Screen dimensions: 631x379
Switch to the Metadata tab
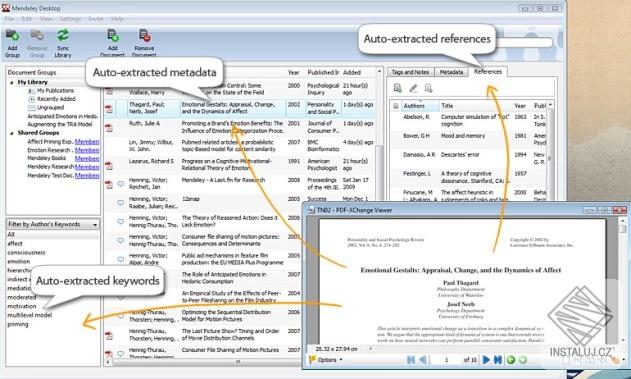451,72
